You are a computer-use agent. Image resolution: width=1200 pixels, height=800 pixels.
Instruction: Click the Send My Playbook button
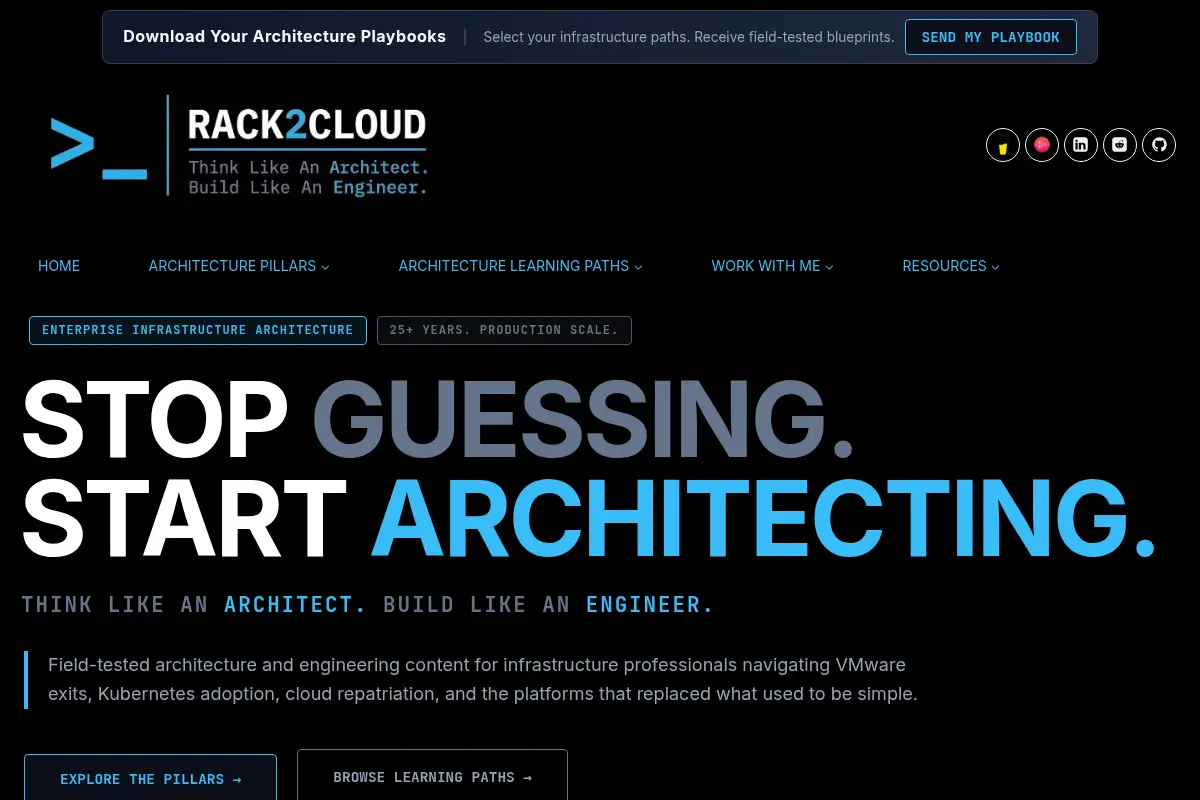pyautogui.click(x=990, y=37)
